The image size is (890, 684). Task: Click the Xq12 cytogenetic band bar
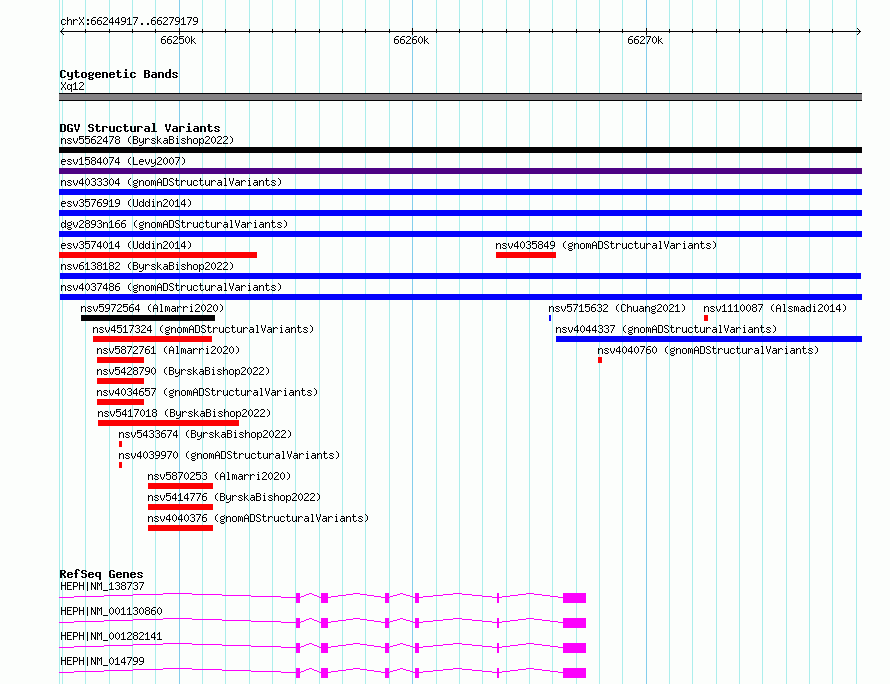point(460,97)
